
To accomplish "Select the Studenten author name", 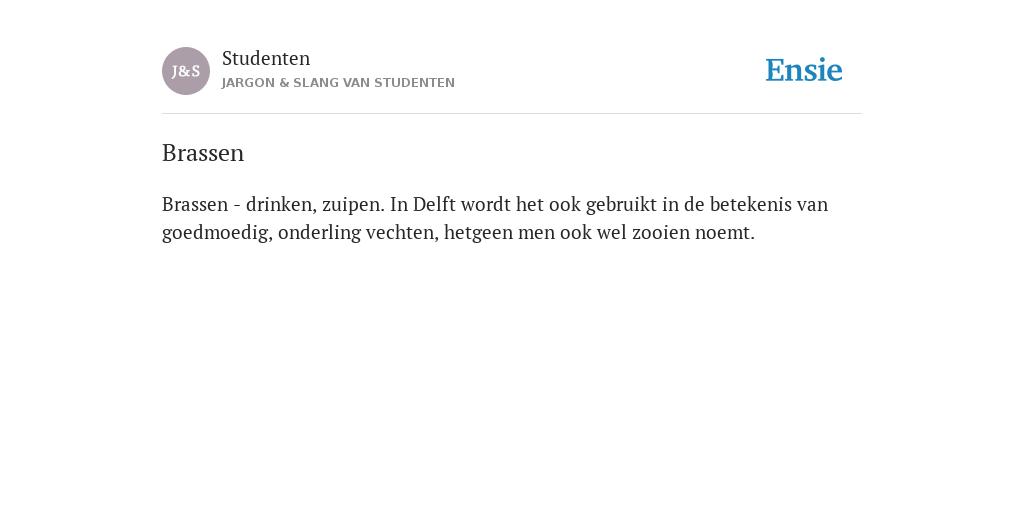I will click(x=266, y=59).
